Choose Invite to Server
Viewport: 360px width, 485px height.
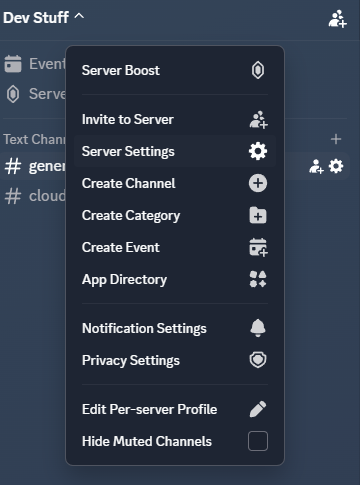click(x=175, y=119)
